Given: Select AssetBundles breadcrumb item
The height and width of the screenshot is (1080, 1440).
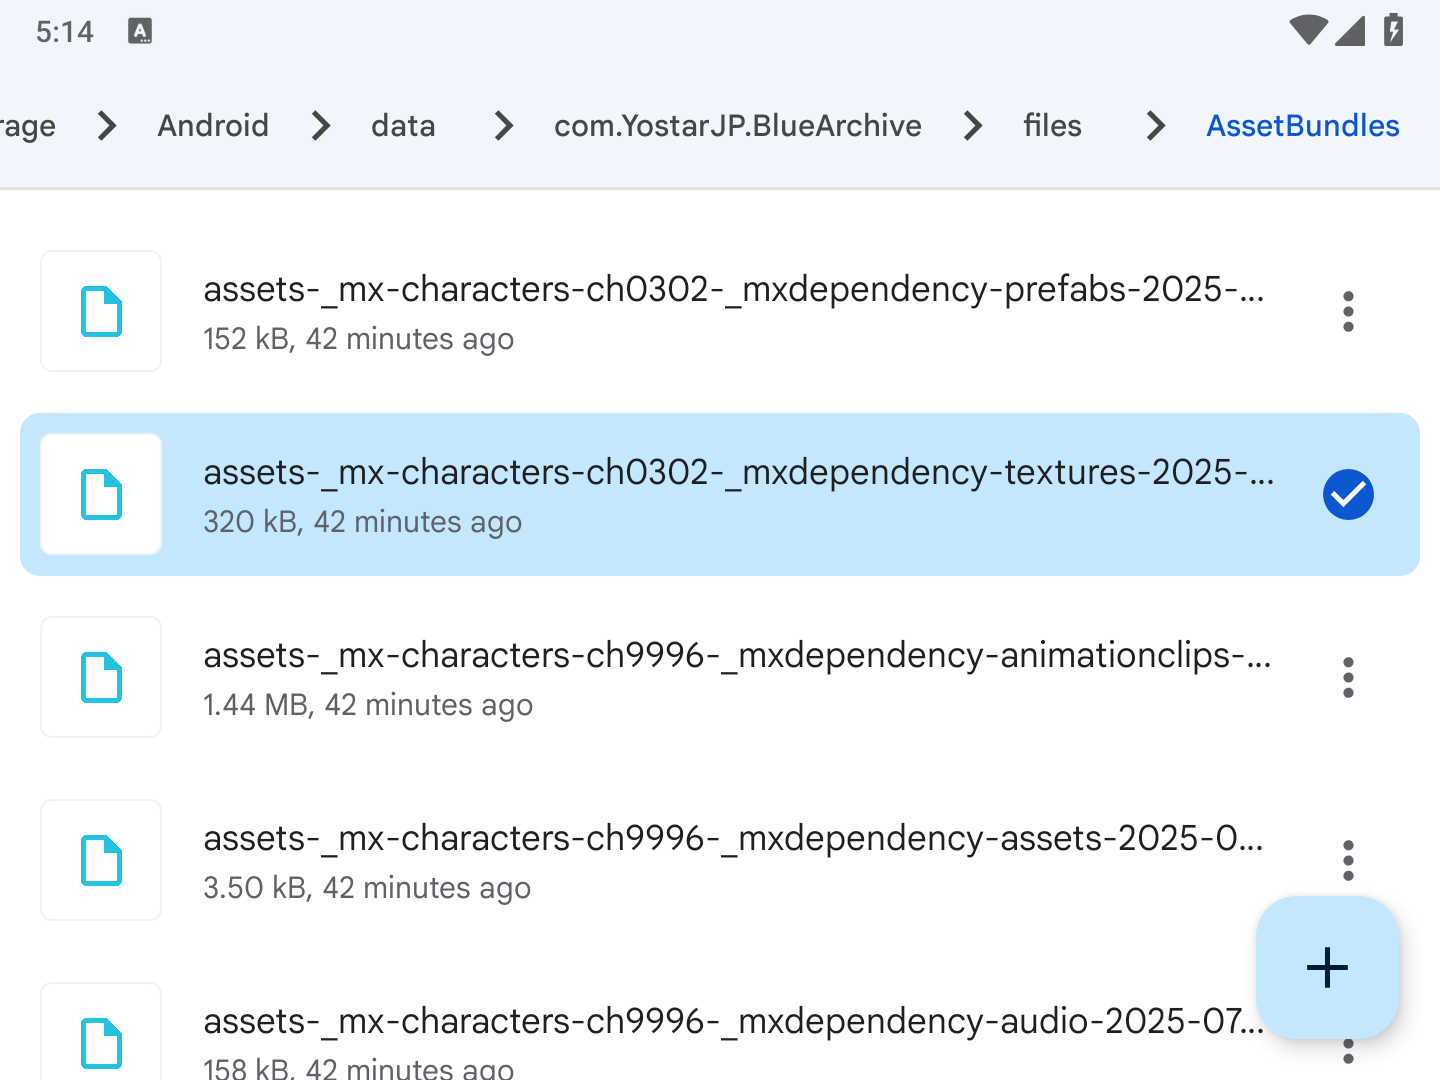Looking at the screenshot, I should [x=1302, y=126].
